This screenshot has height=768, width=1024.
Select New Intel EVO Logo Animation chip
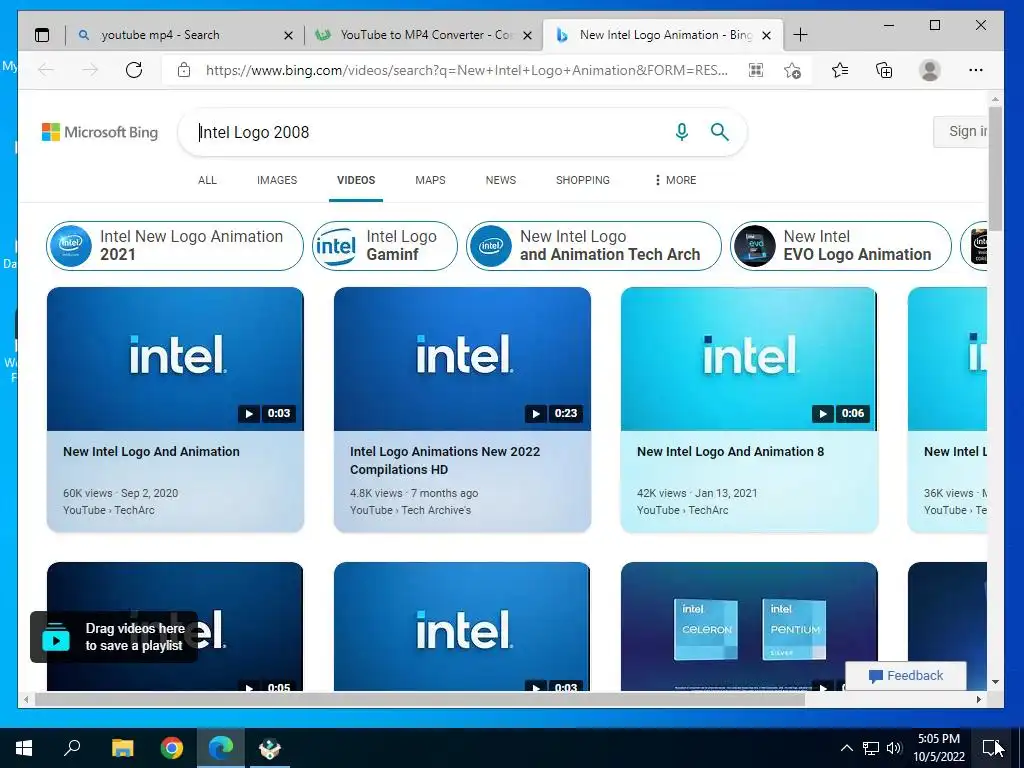coord(840,246)
